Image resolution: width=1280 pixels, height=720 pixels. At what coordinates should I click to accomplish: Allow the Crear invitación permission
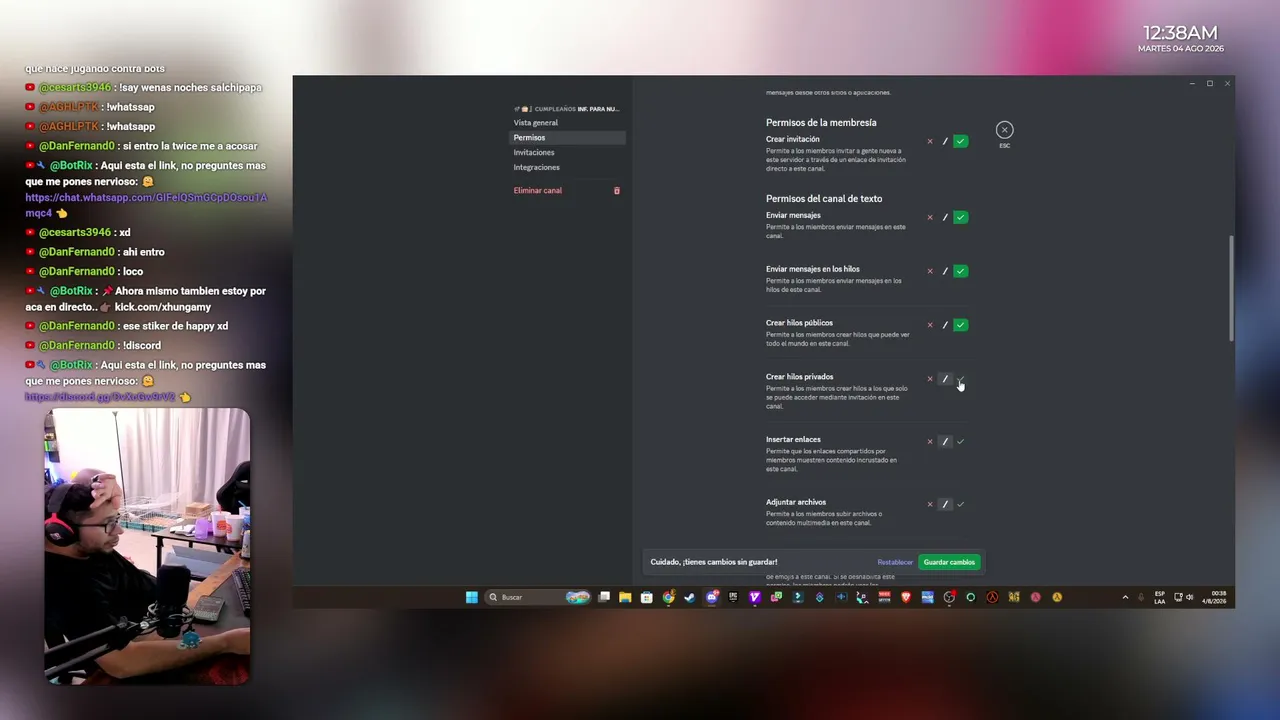[x=960, y=141]
